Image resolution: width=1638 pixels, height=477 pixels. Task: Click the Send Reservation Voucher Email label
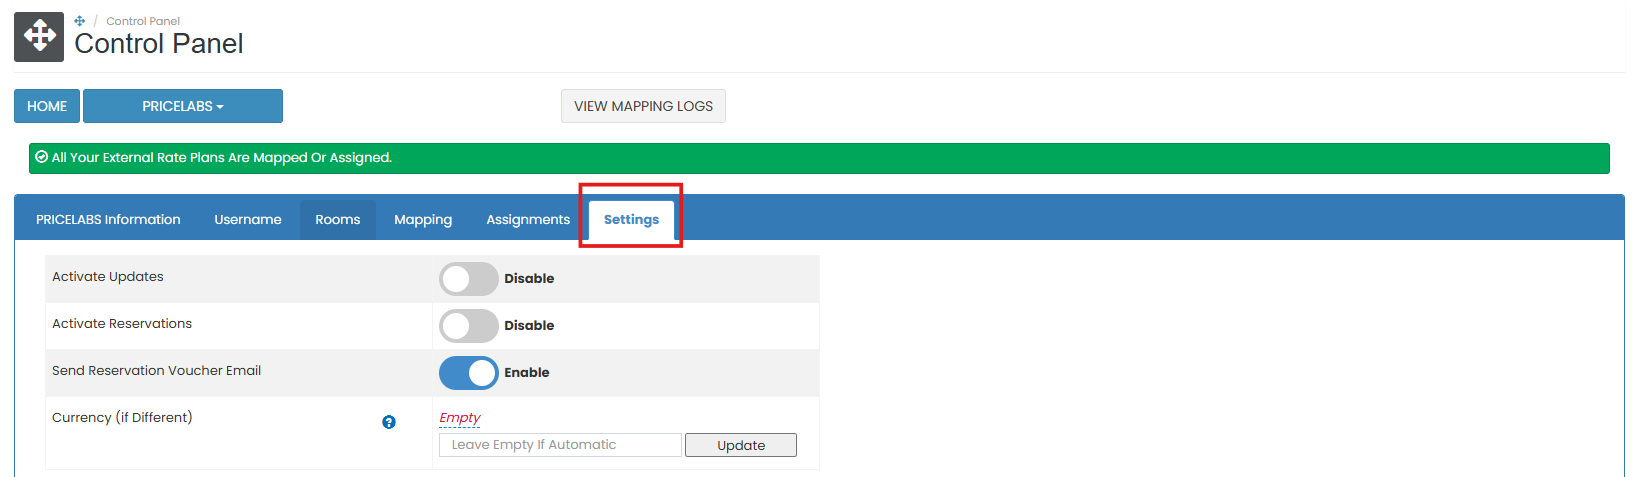pos(156,371)
